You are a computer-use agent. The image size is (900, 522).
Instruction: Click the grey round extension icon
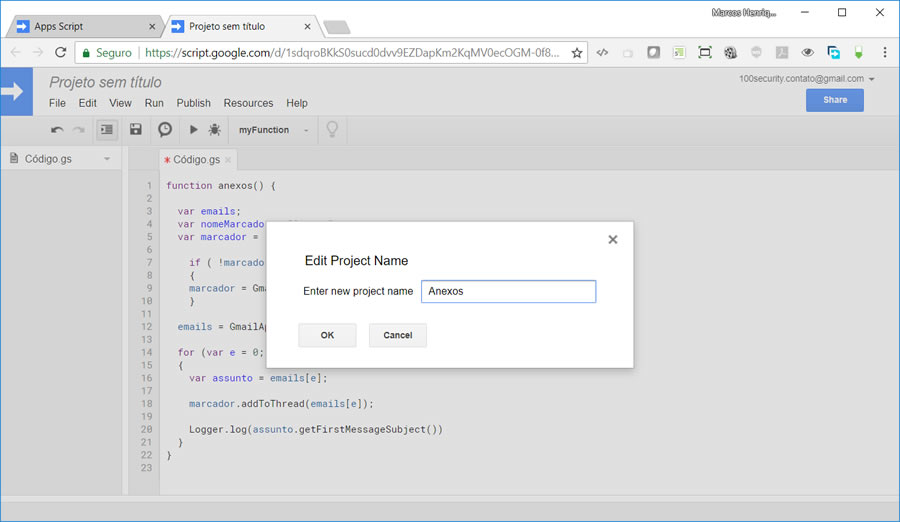(757, 52)
